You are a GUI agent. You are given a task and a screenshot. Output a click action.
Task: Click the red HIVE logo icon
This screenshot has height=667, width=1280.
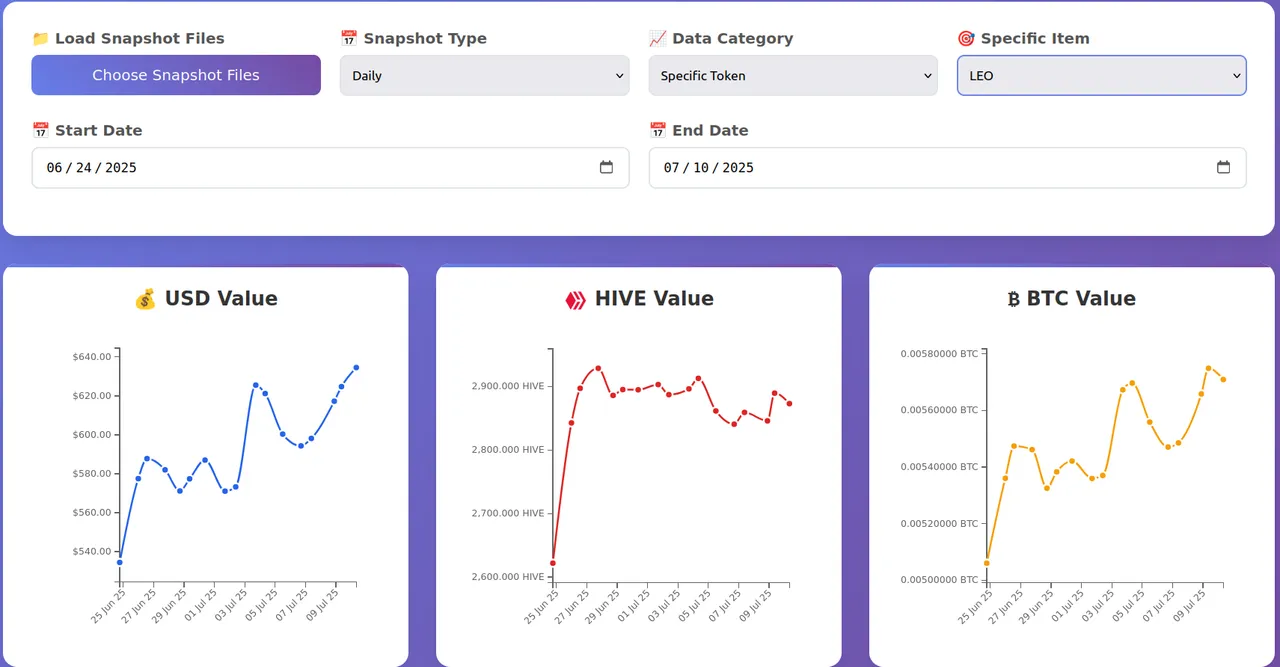(575, 299)
